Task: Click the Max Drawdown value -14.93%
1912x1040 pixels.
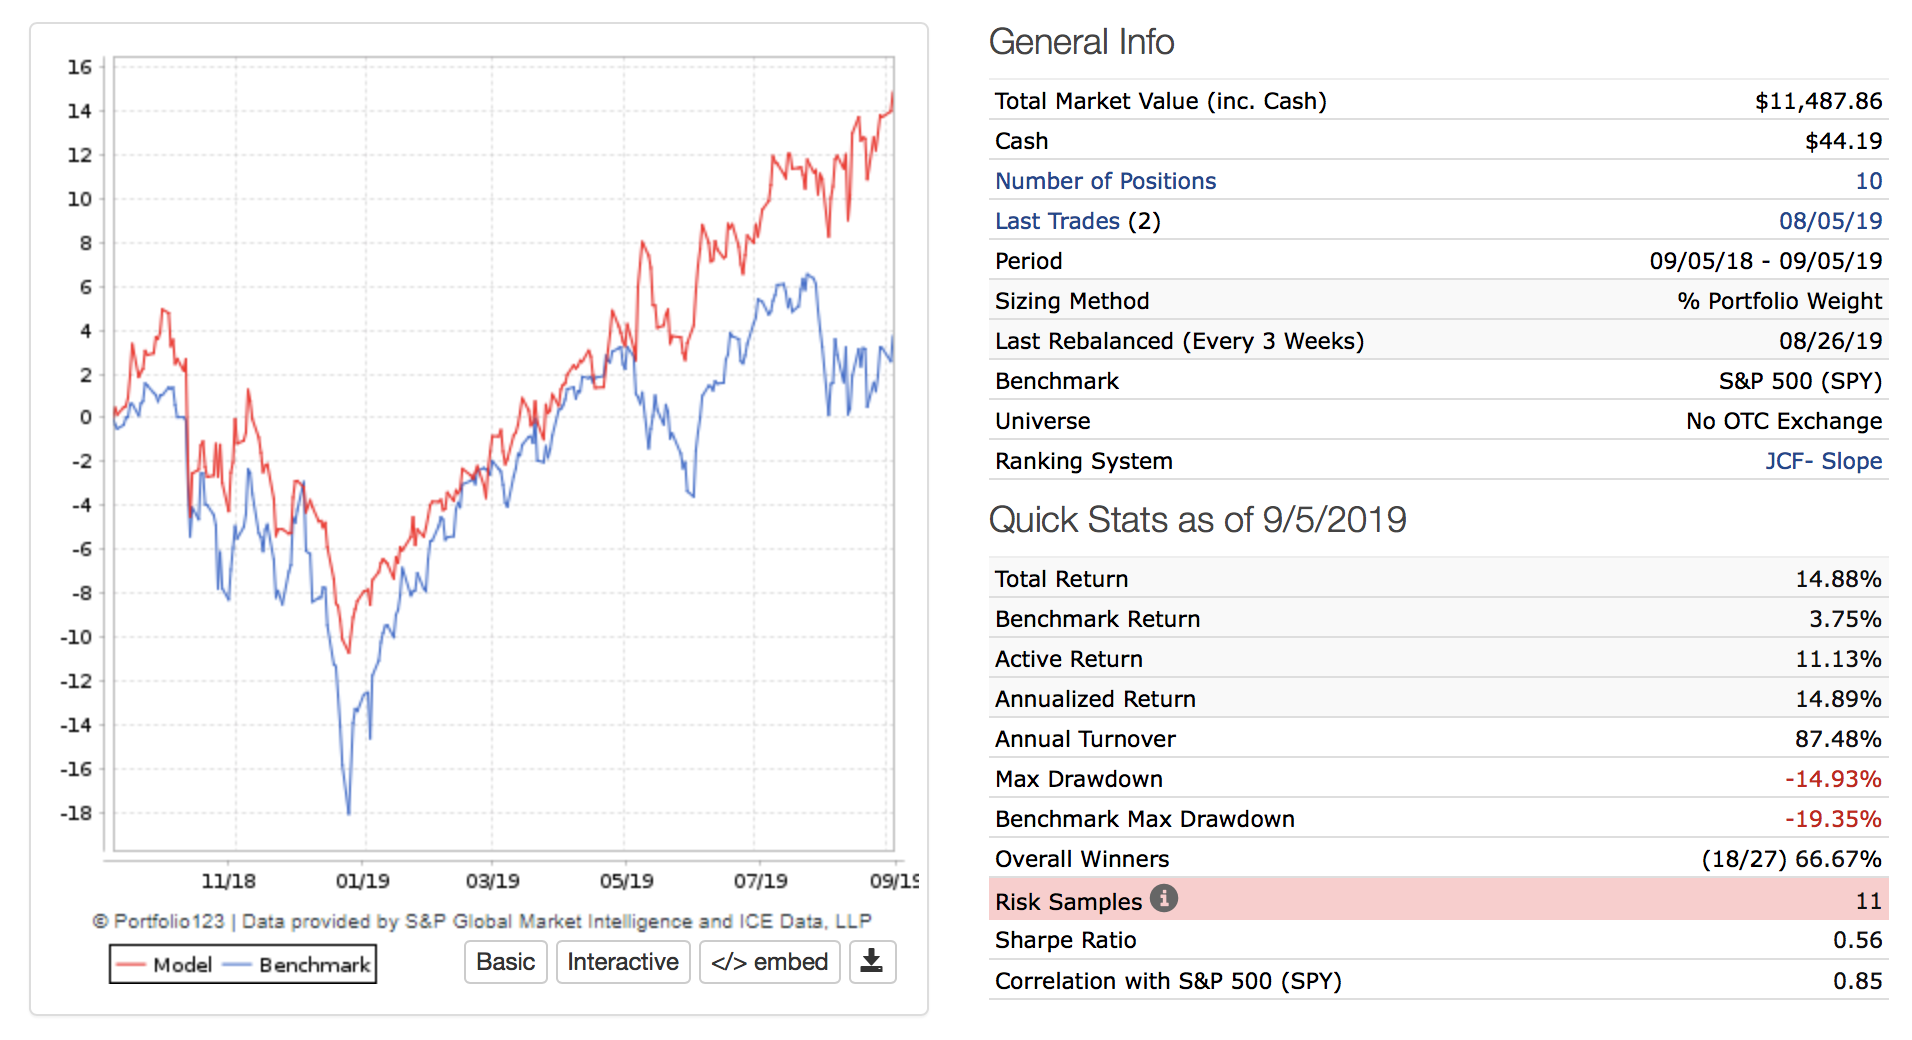Action: point(1833,779)
